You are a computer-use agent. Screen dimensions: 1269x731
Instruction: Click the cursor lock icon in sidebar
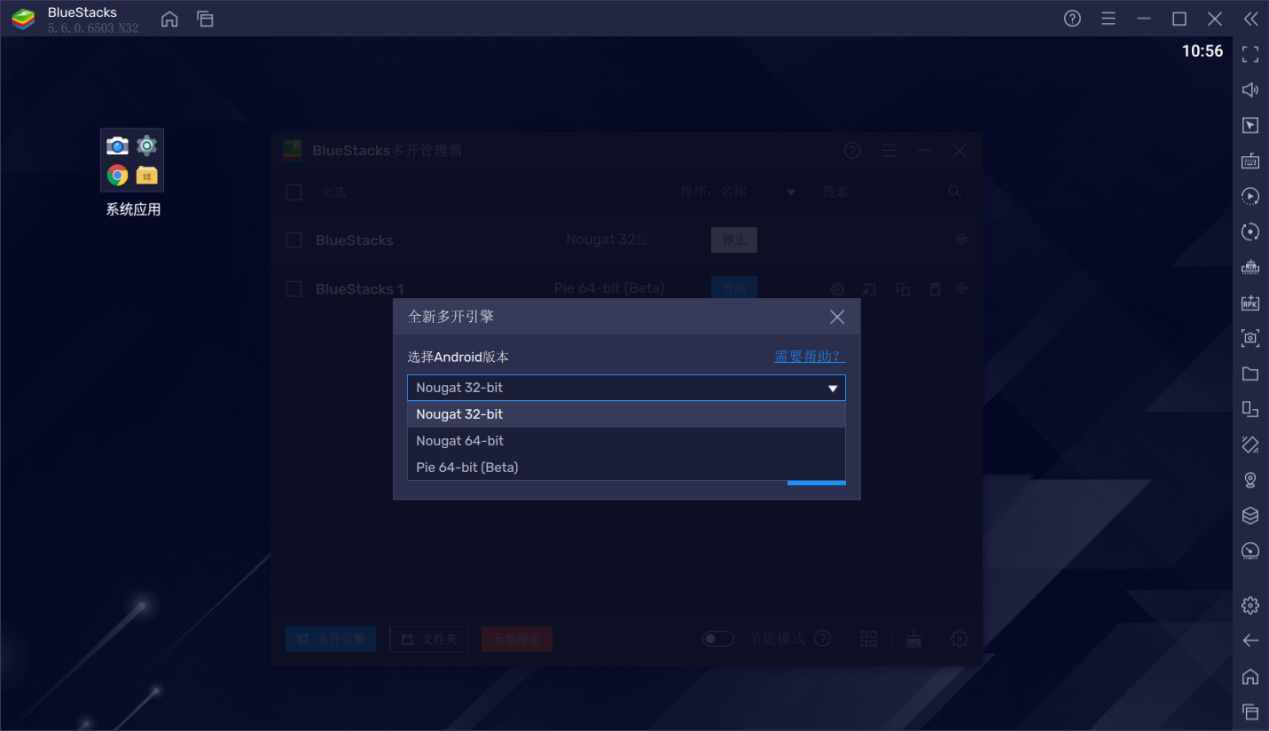[x=1250, y=125]
